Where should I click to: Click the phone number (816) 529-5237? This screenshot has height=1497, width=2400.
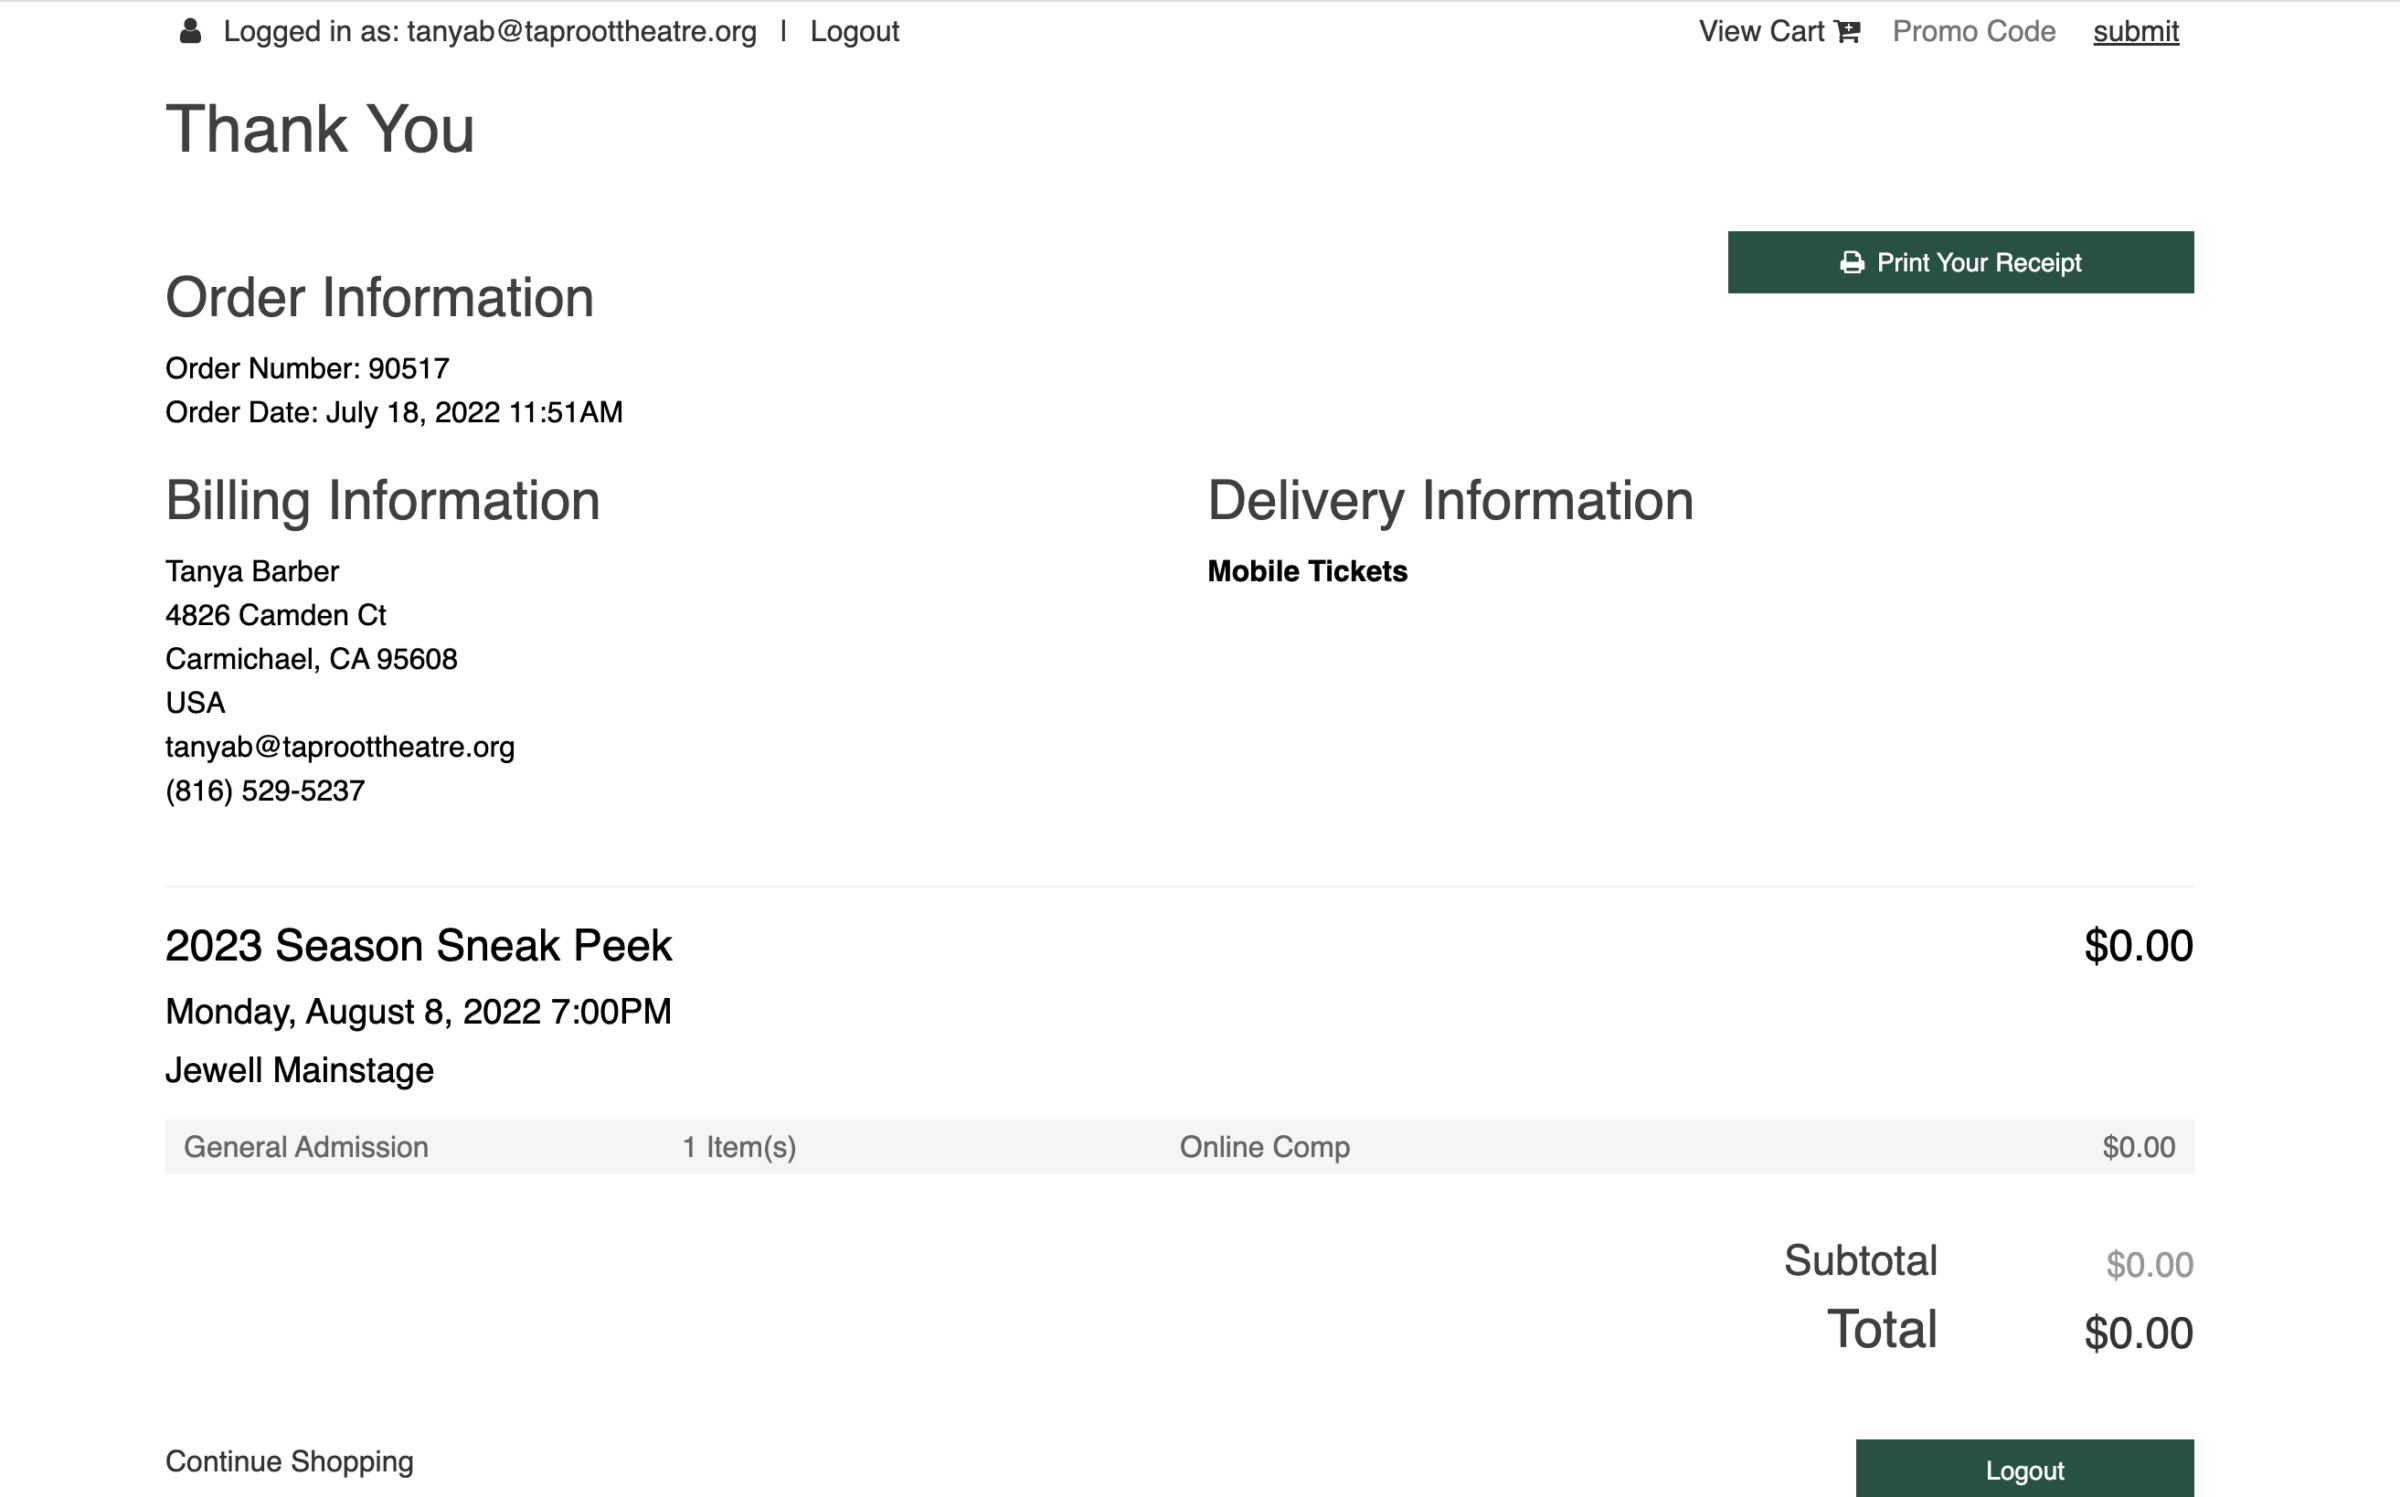[x=265, y=791]
